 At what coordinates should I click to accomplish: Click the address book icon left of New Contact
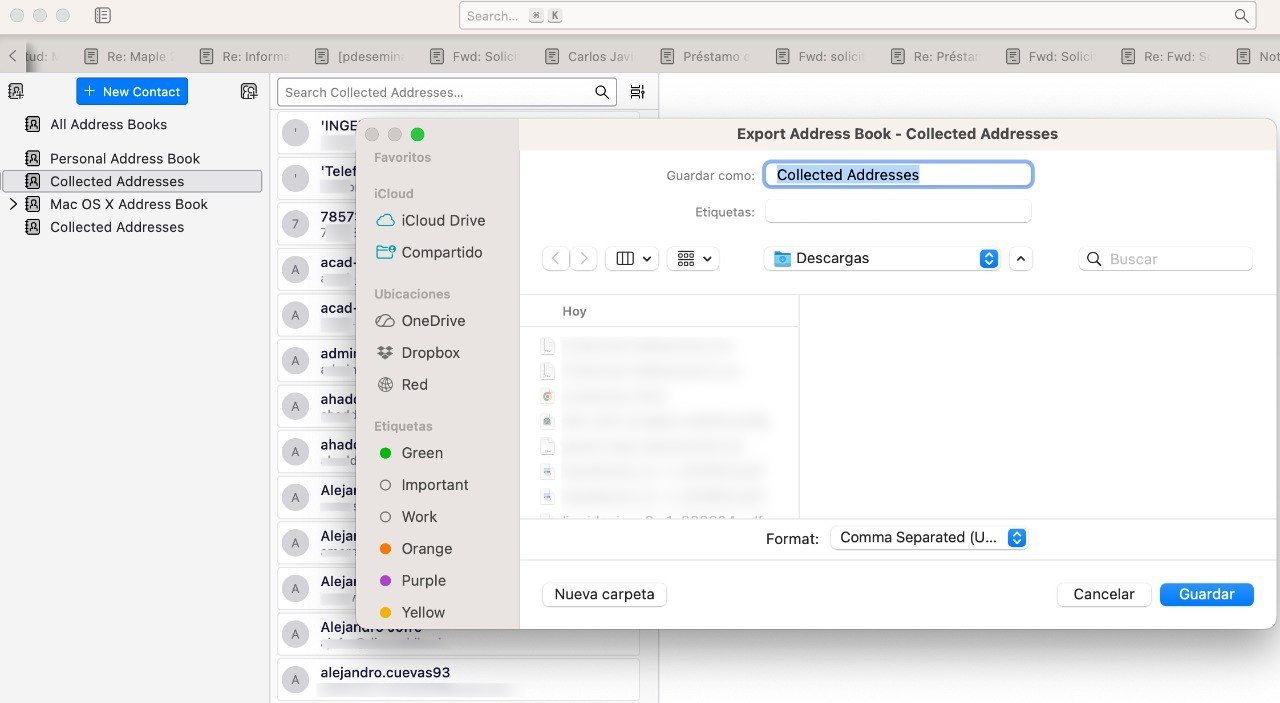click(15, 91)
